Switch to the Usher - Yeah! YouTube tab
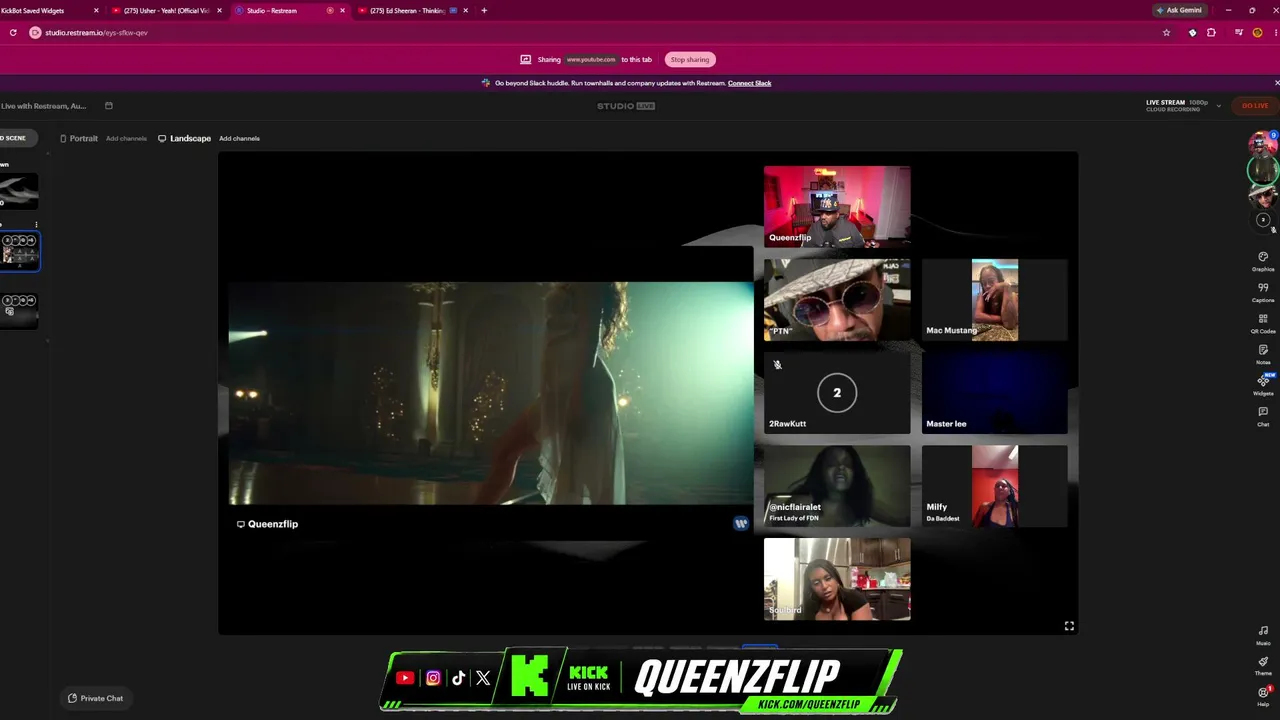Image resolution: width=1280 pixels, height=720 pixels. pyautogui.click(x=165, y=10)
